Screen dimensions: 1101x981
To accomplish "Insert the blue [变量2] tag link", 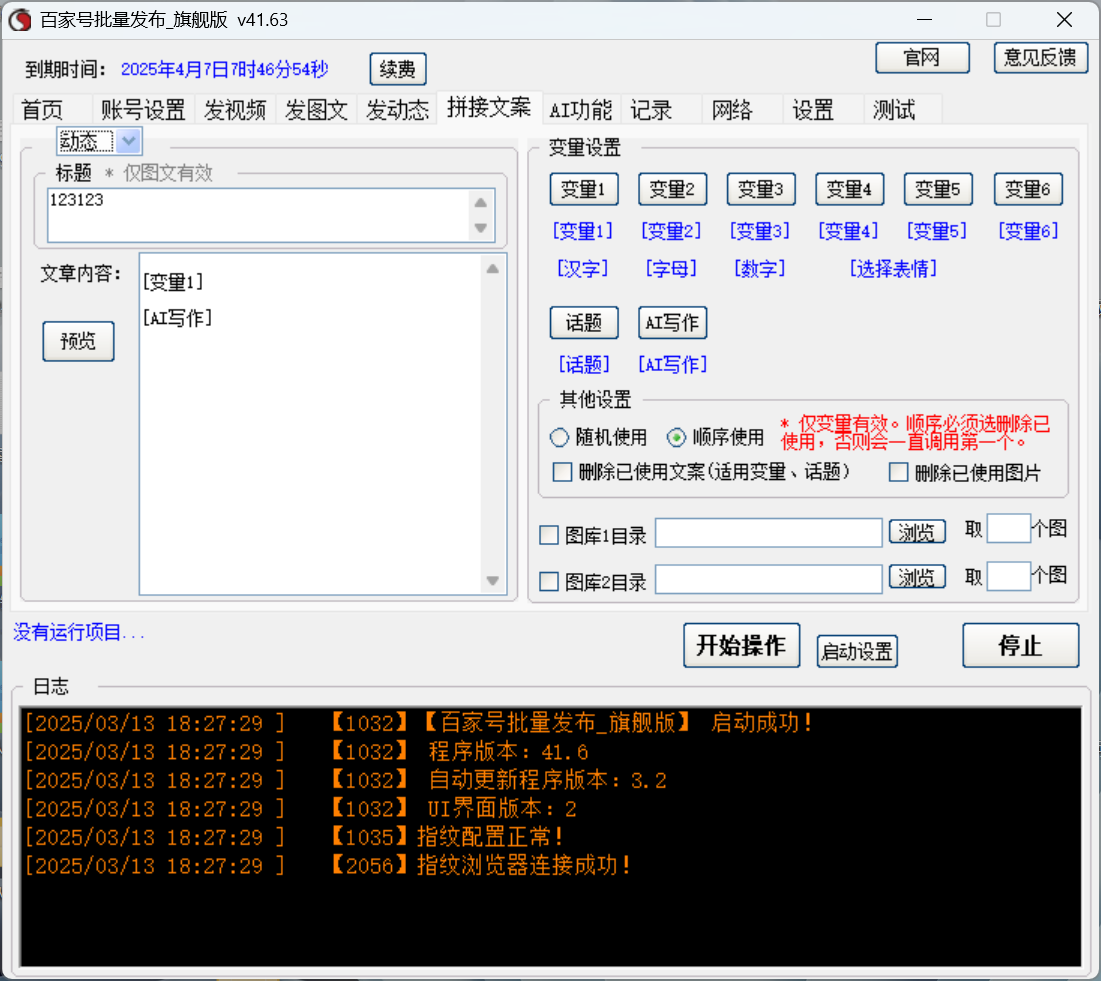I will tap(671, 230).
